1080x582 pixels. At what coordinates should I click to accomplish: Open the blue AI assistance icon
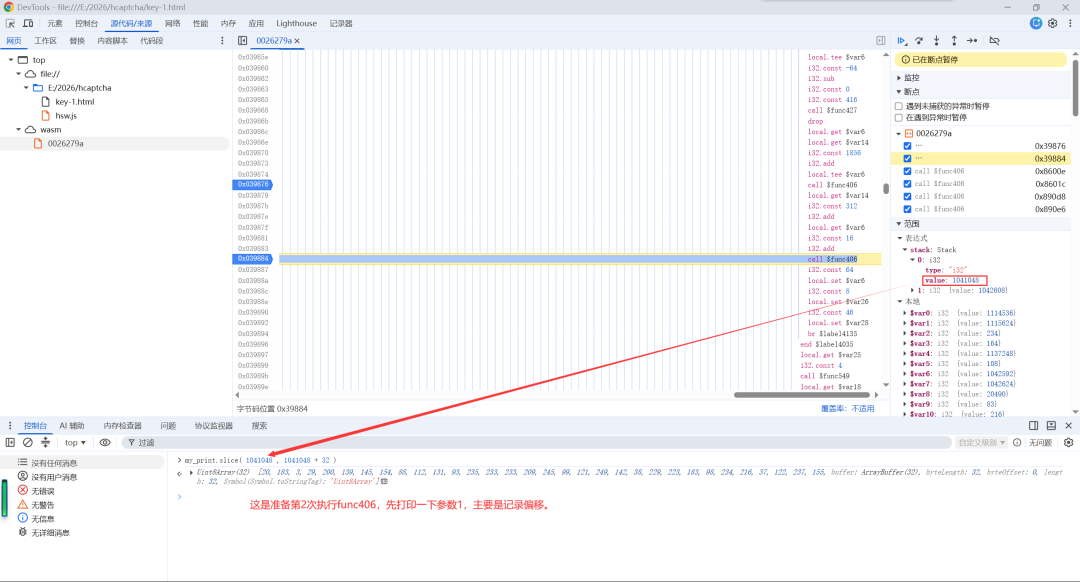pyautogui.click(x=1036, y=23)
